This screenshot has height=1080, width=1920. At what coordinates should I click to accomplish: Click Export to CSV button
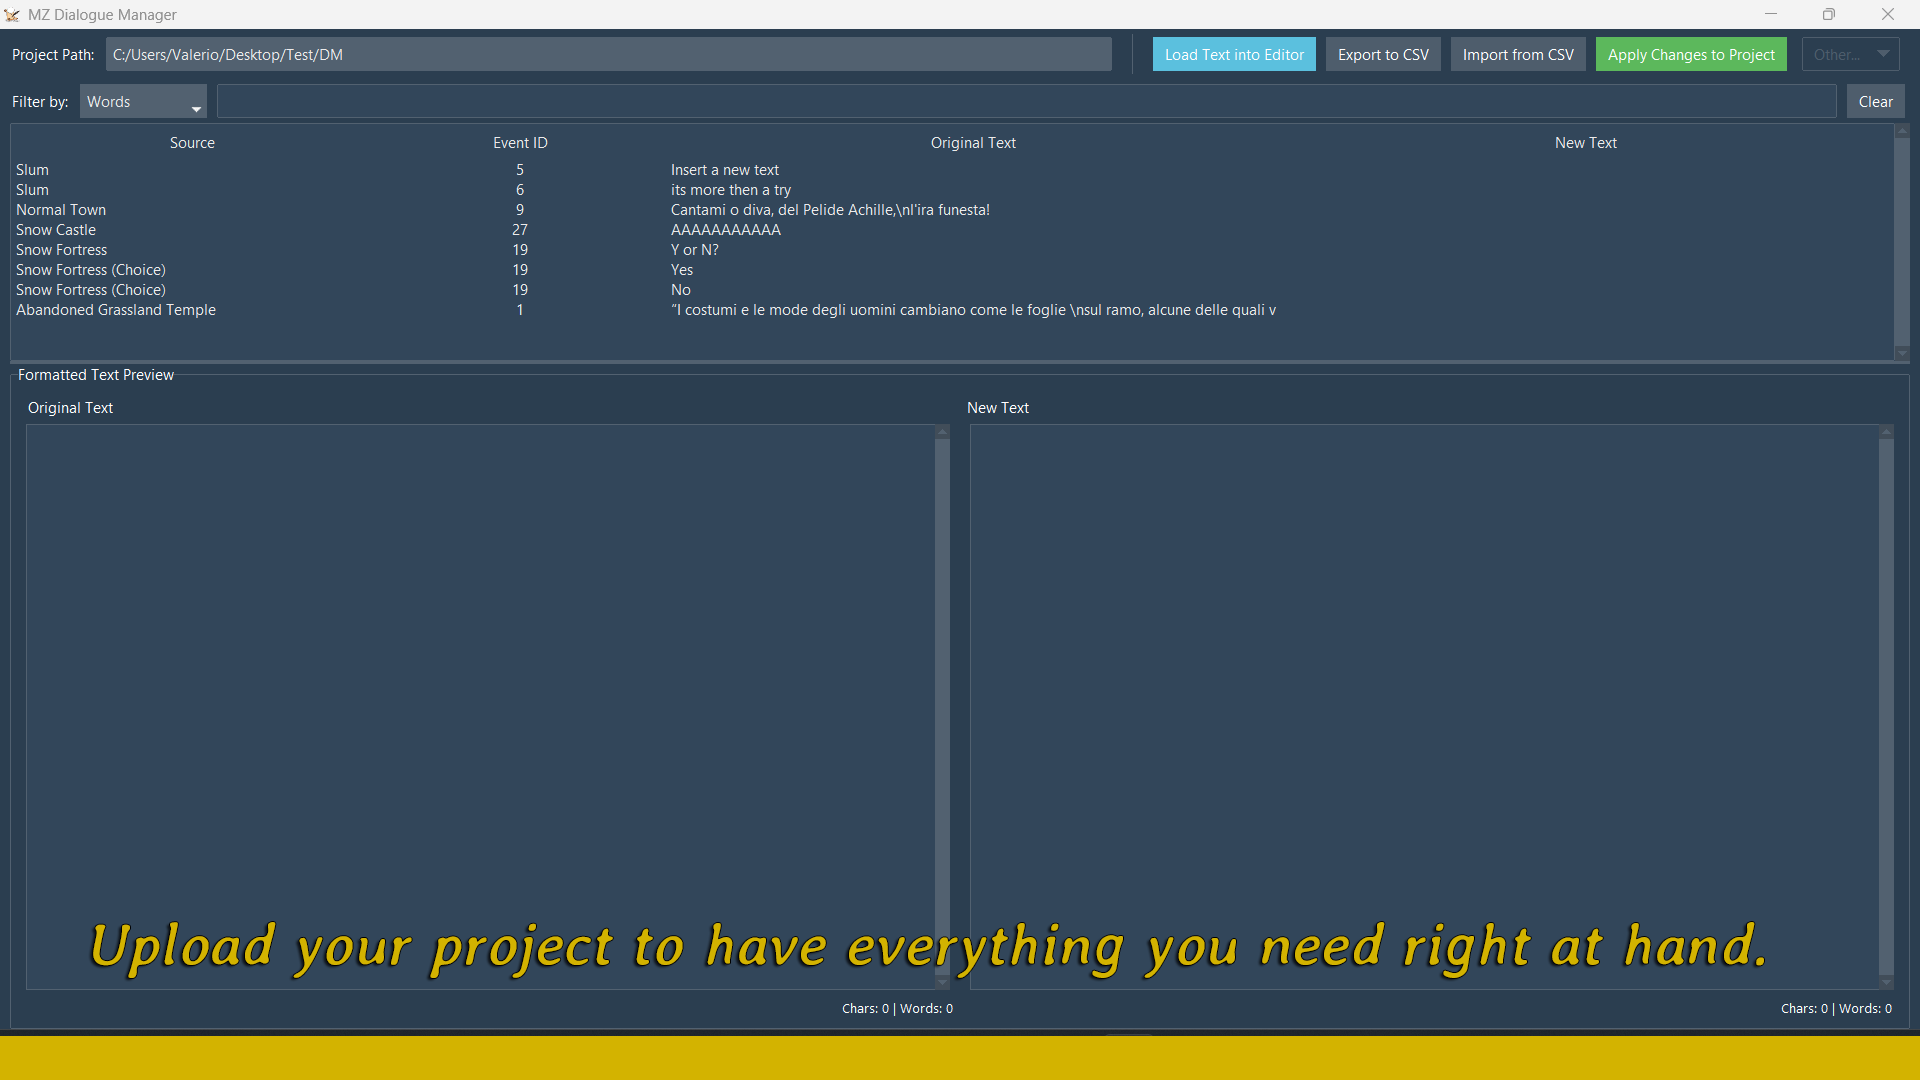coord(1383,55)
